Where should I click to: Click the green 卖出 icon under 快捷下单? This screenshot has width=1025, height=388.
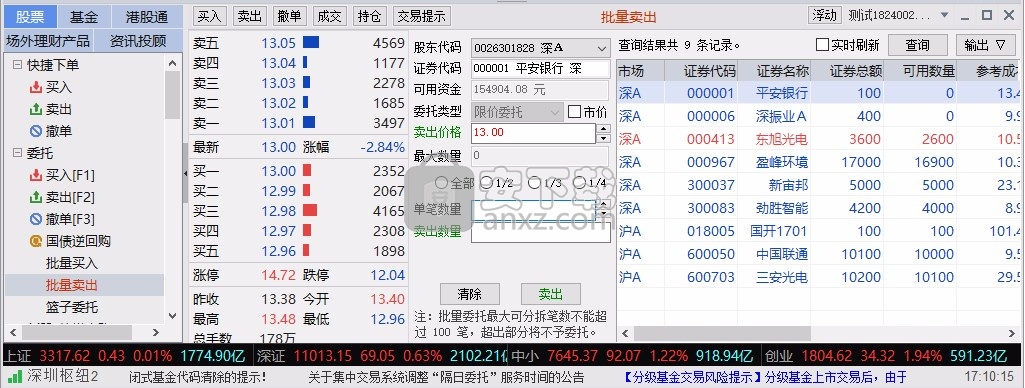[36, 110]
